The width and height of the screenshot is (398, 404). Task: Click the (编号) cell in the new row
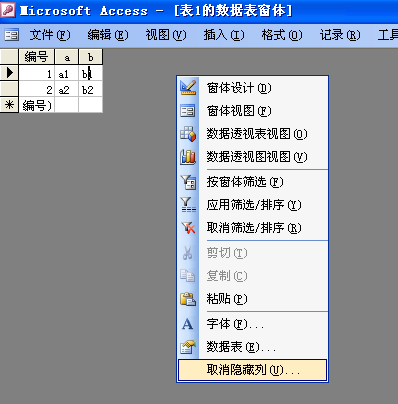[x=36, y=105]
